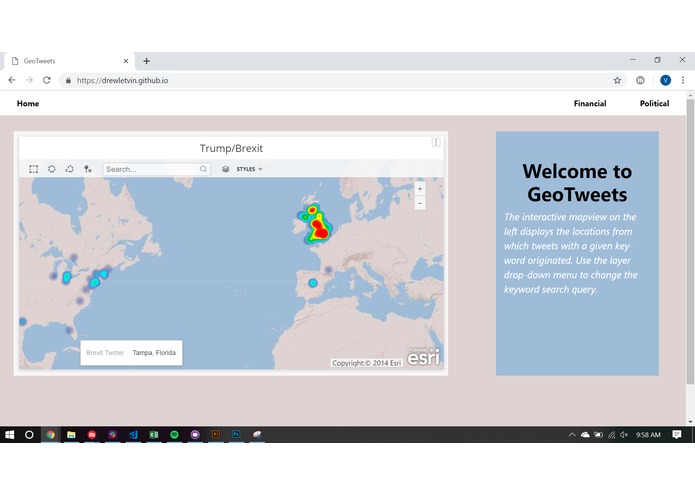This screenshot has width=695, height=494.
Task: Open the browser extension icon
Action: (x=640, y=80)
